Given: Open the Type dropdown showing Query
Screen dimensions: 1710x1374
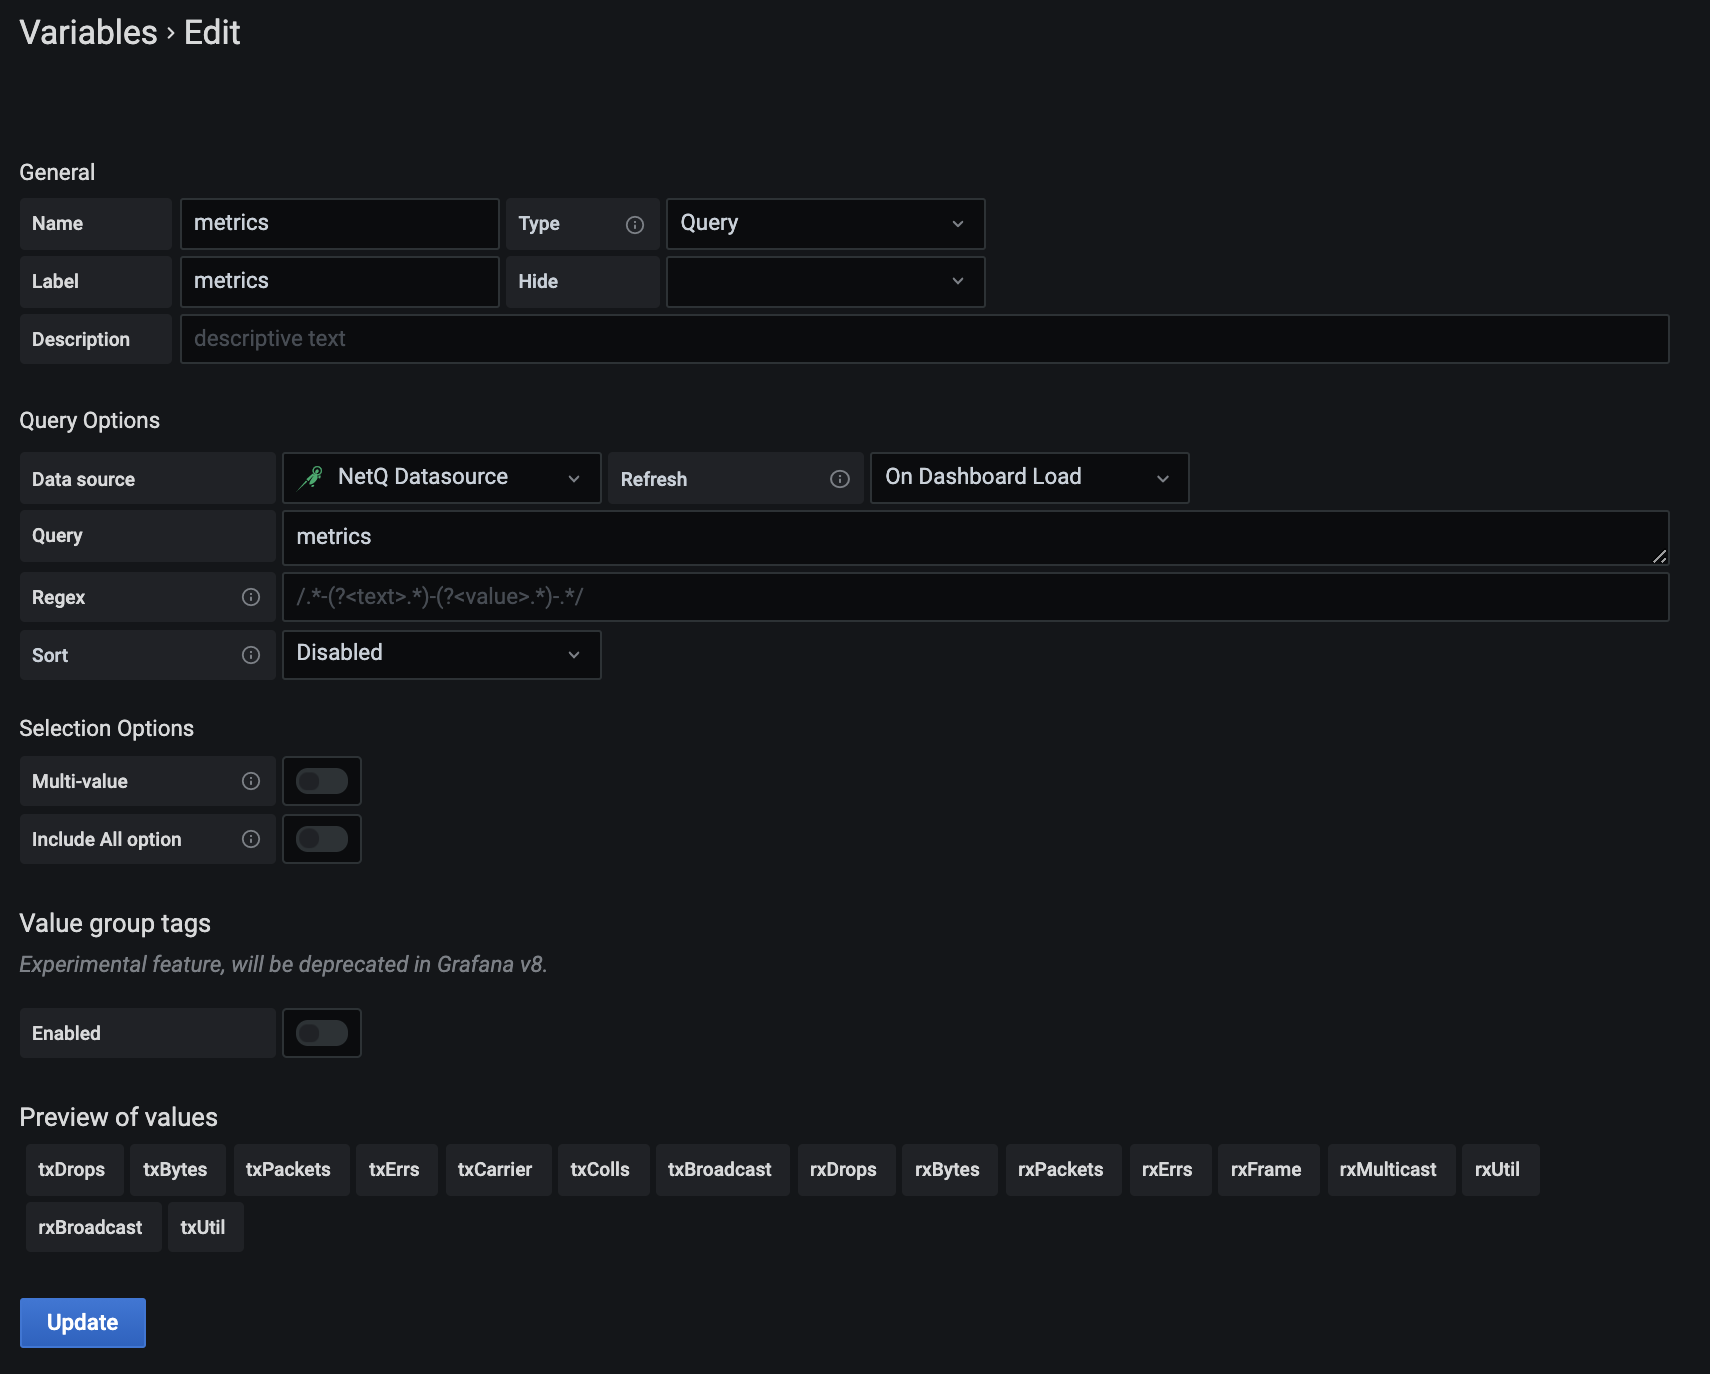Looking at the screenshot, I should tap(825, 224).
